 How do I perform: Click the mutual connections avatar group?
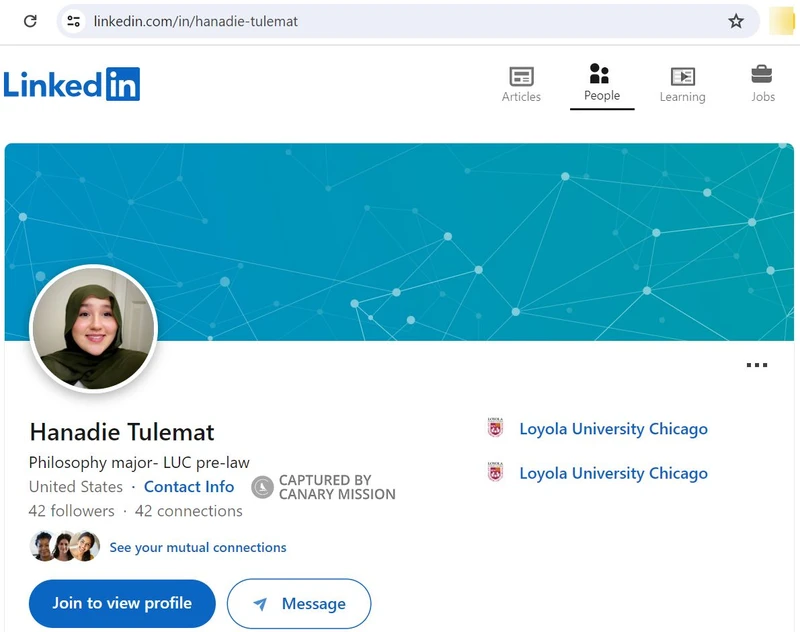tap(64, 546)
